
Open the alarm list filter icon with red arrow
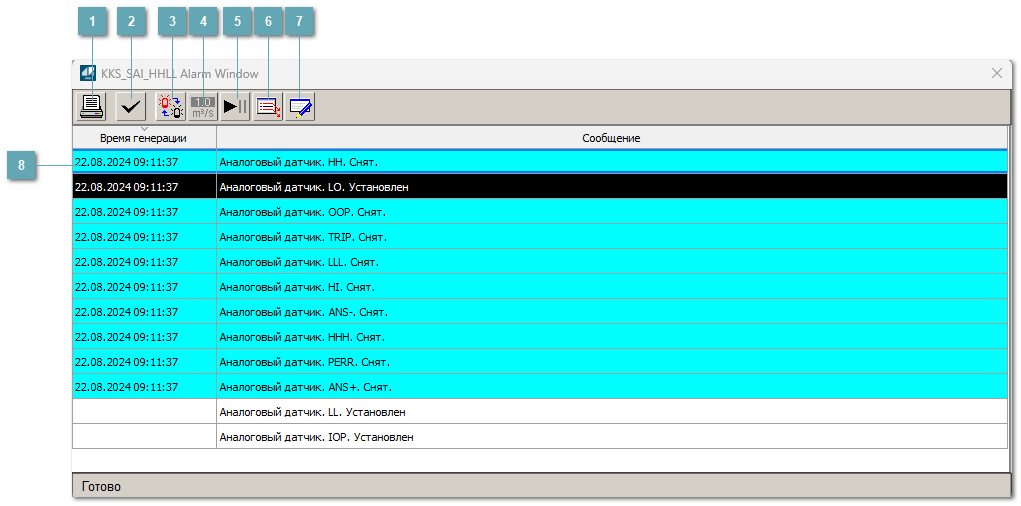(x=268, y=106)
